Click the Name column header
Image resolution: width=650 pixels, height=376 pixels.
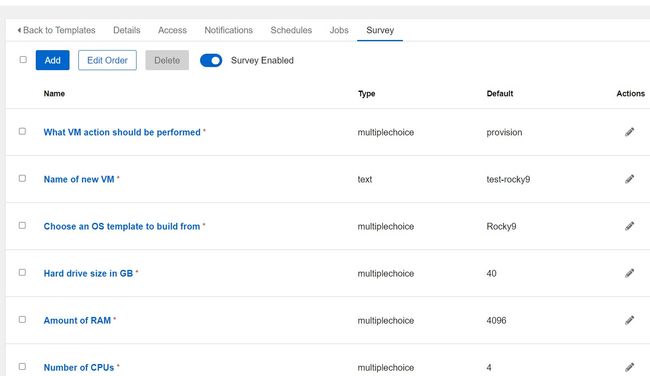[54, 94]
